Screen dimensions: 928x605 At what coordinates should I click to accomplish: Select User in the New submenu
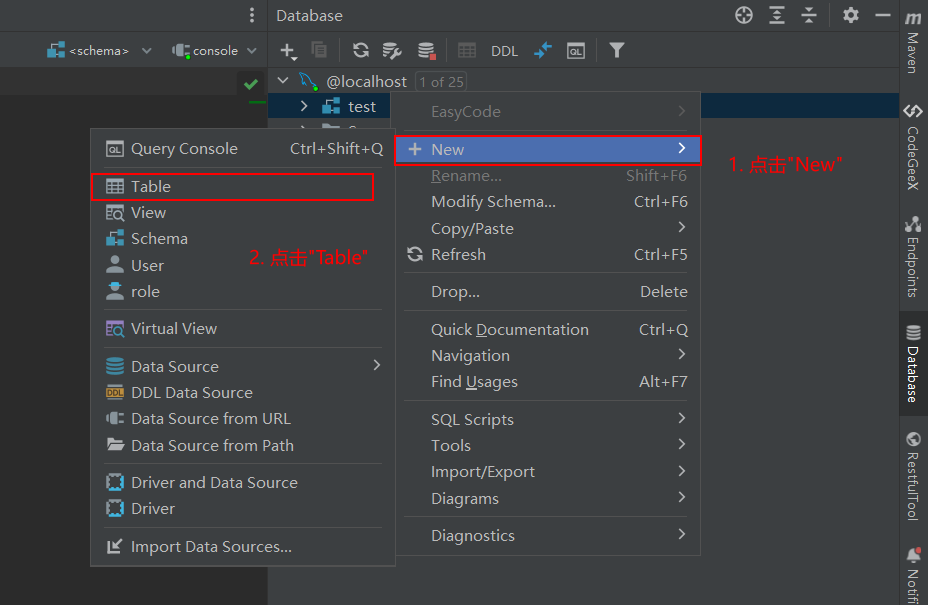pos(243,265)
